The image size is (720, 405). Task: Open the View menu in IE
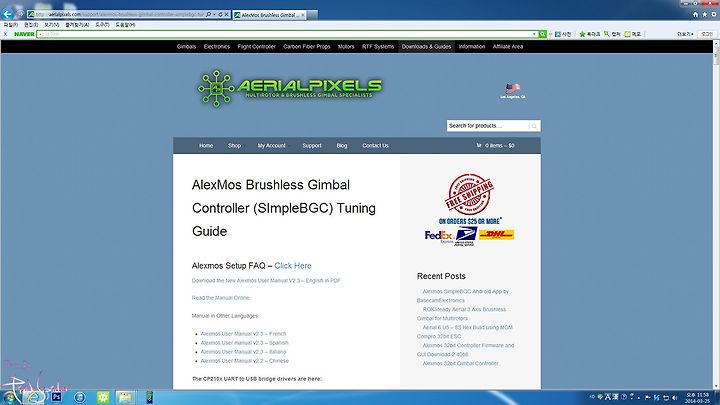pos(51,25)
